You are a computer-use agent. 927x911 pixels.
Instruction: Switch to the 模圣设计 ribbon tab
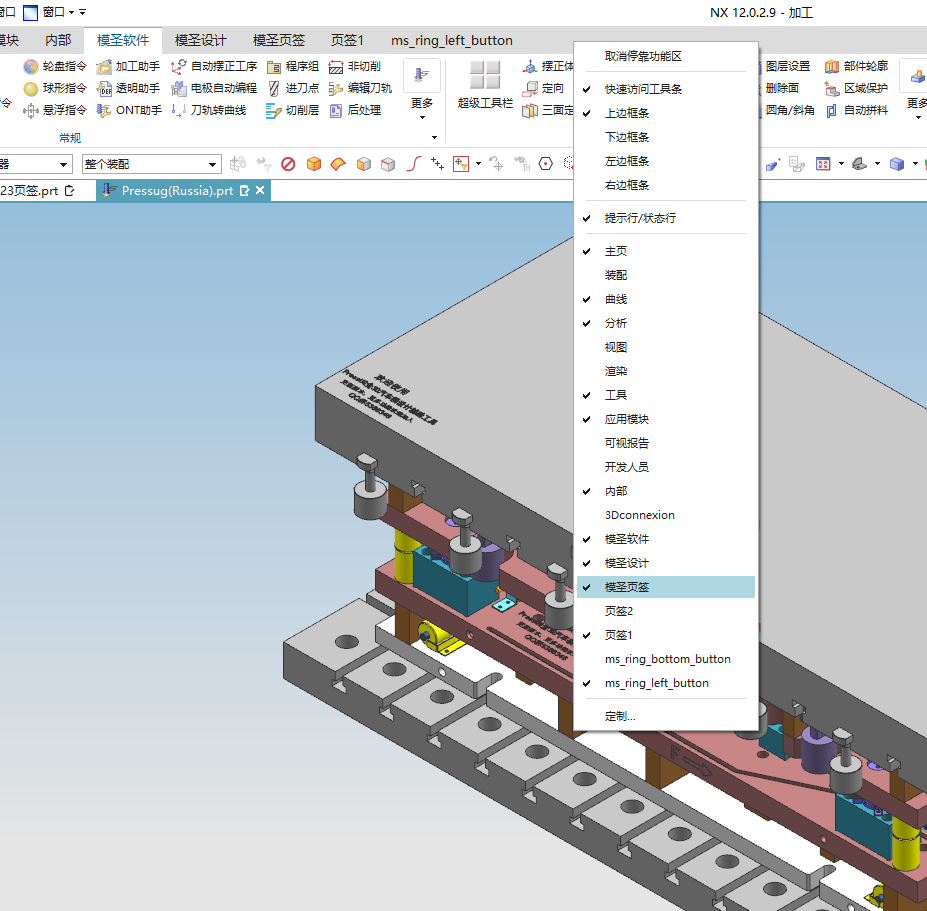(200, 40)
